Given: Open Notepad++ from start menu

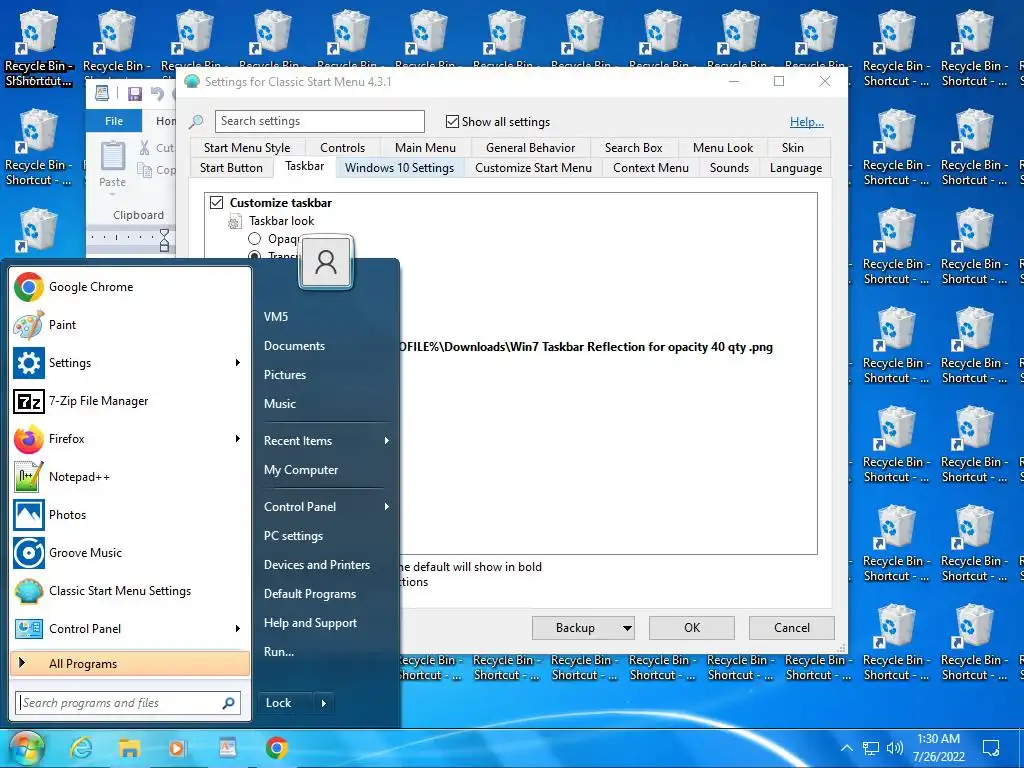Looking at the screenshot, I should (131, 477).
